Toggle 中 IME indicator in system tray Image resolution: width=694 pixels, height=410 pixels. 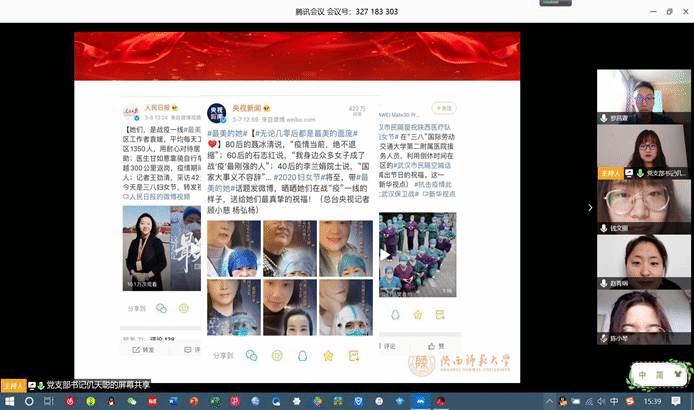pos(614,401)
